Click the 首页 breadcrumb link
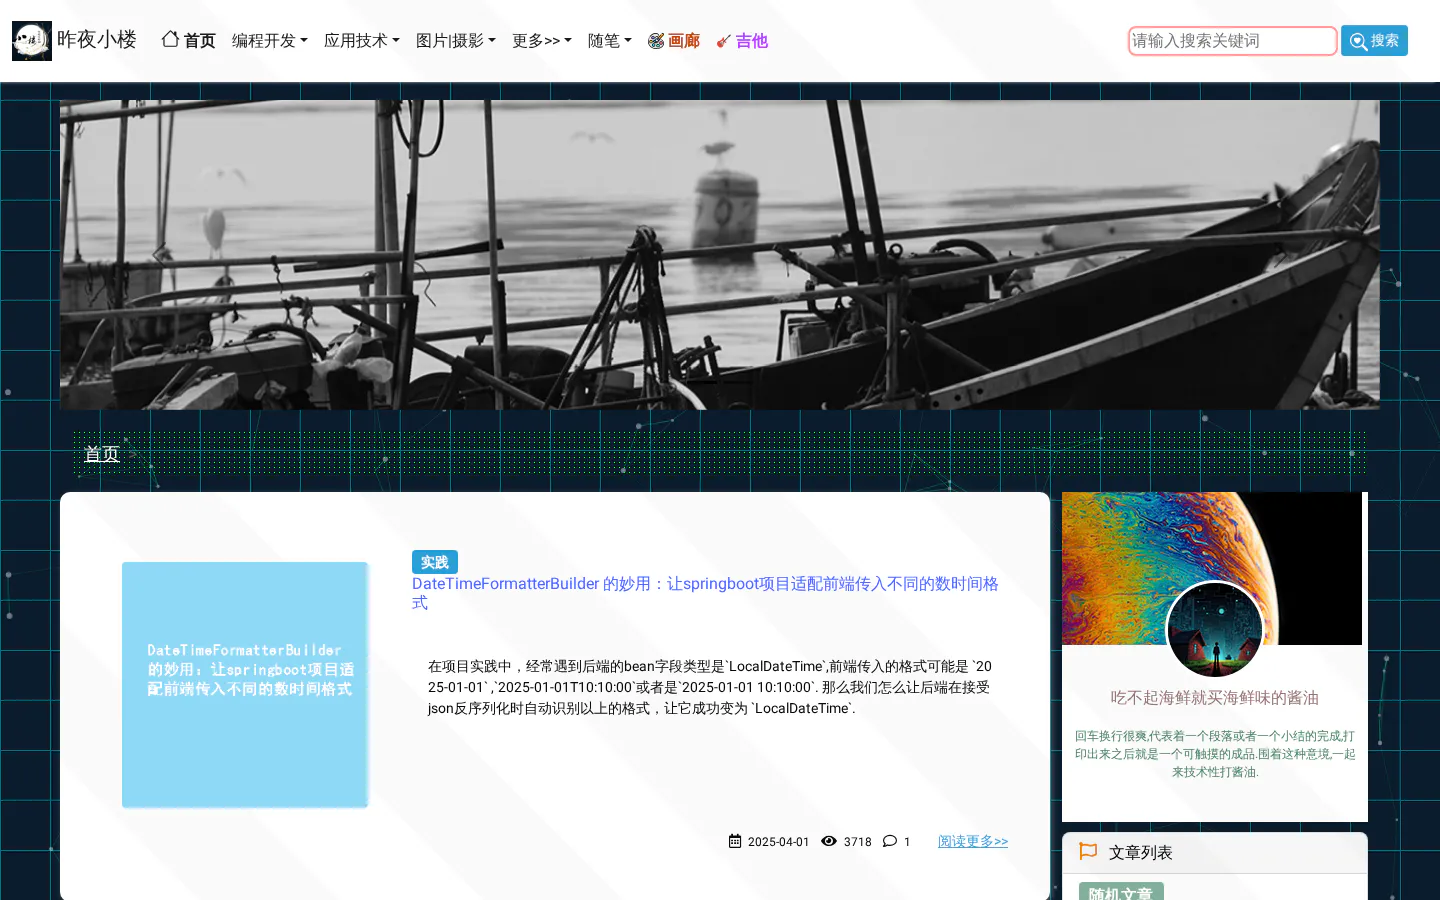 [x=102, y=454]
